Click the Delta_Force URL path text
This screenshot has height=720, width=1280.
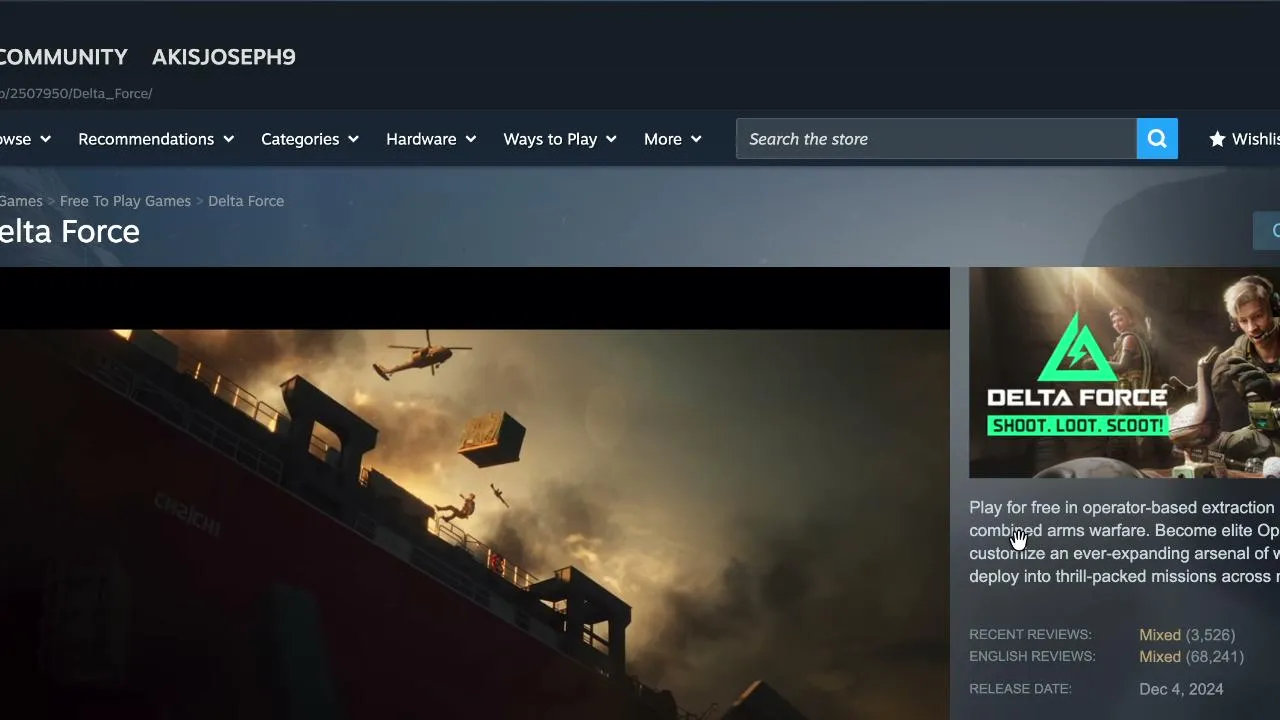(76, 93)
